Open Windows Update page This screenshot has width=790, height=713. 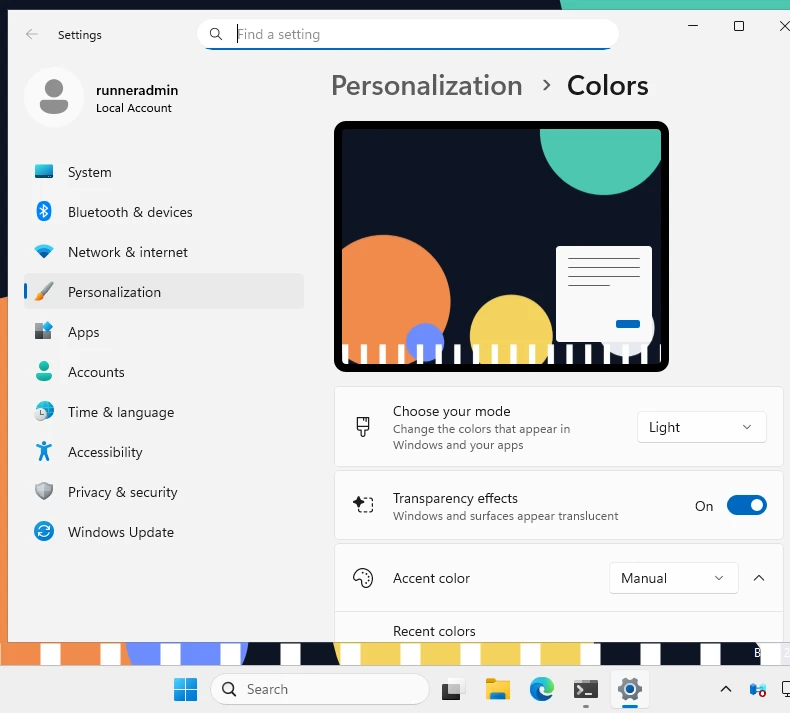click(x=164, y=532)
